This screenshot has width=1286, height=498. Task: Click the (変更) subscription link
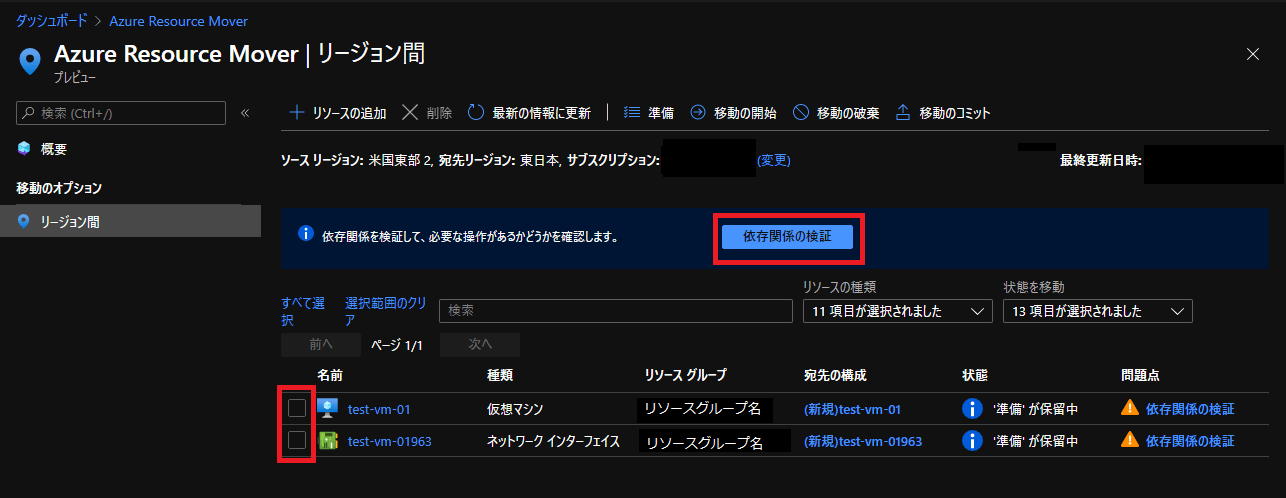click(x=774, y=160)
